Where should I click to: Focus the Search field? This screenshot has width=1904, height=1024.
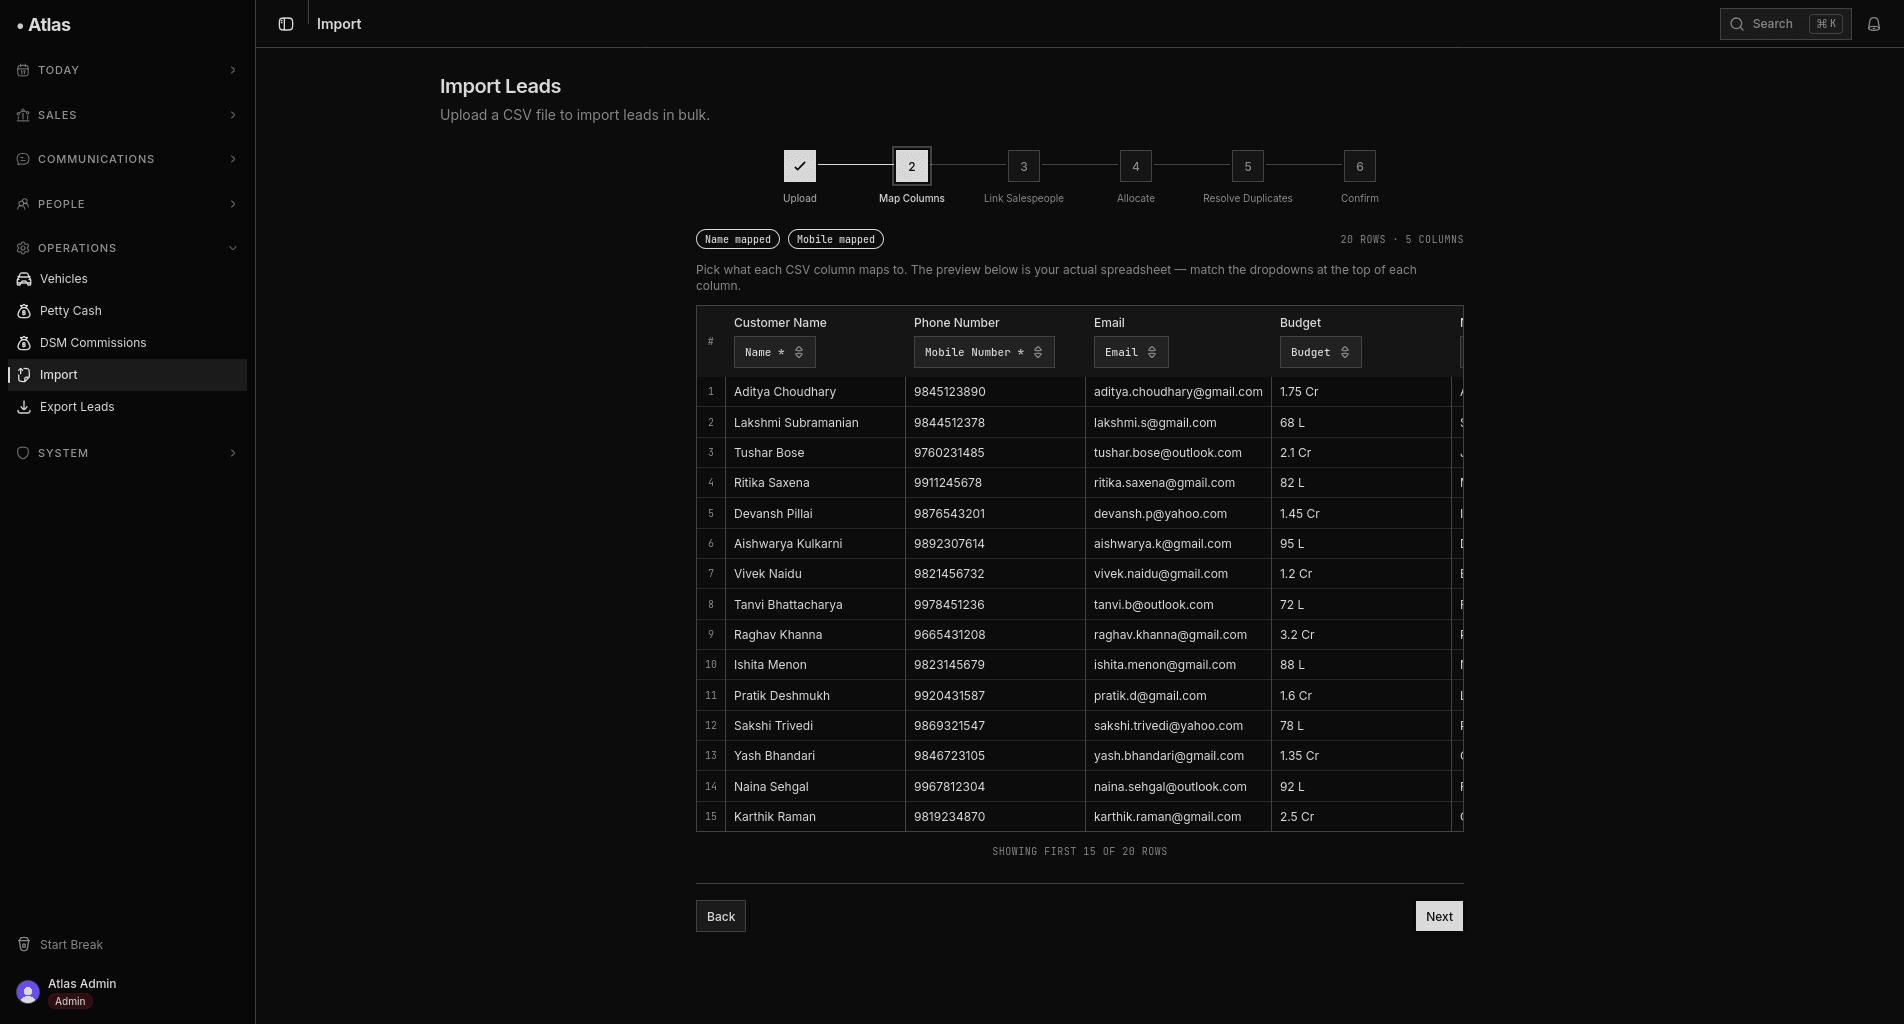pos(1785,24)
